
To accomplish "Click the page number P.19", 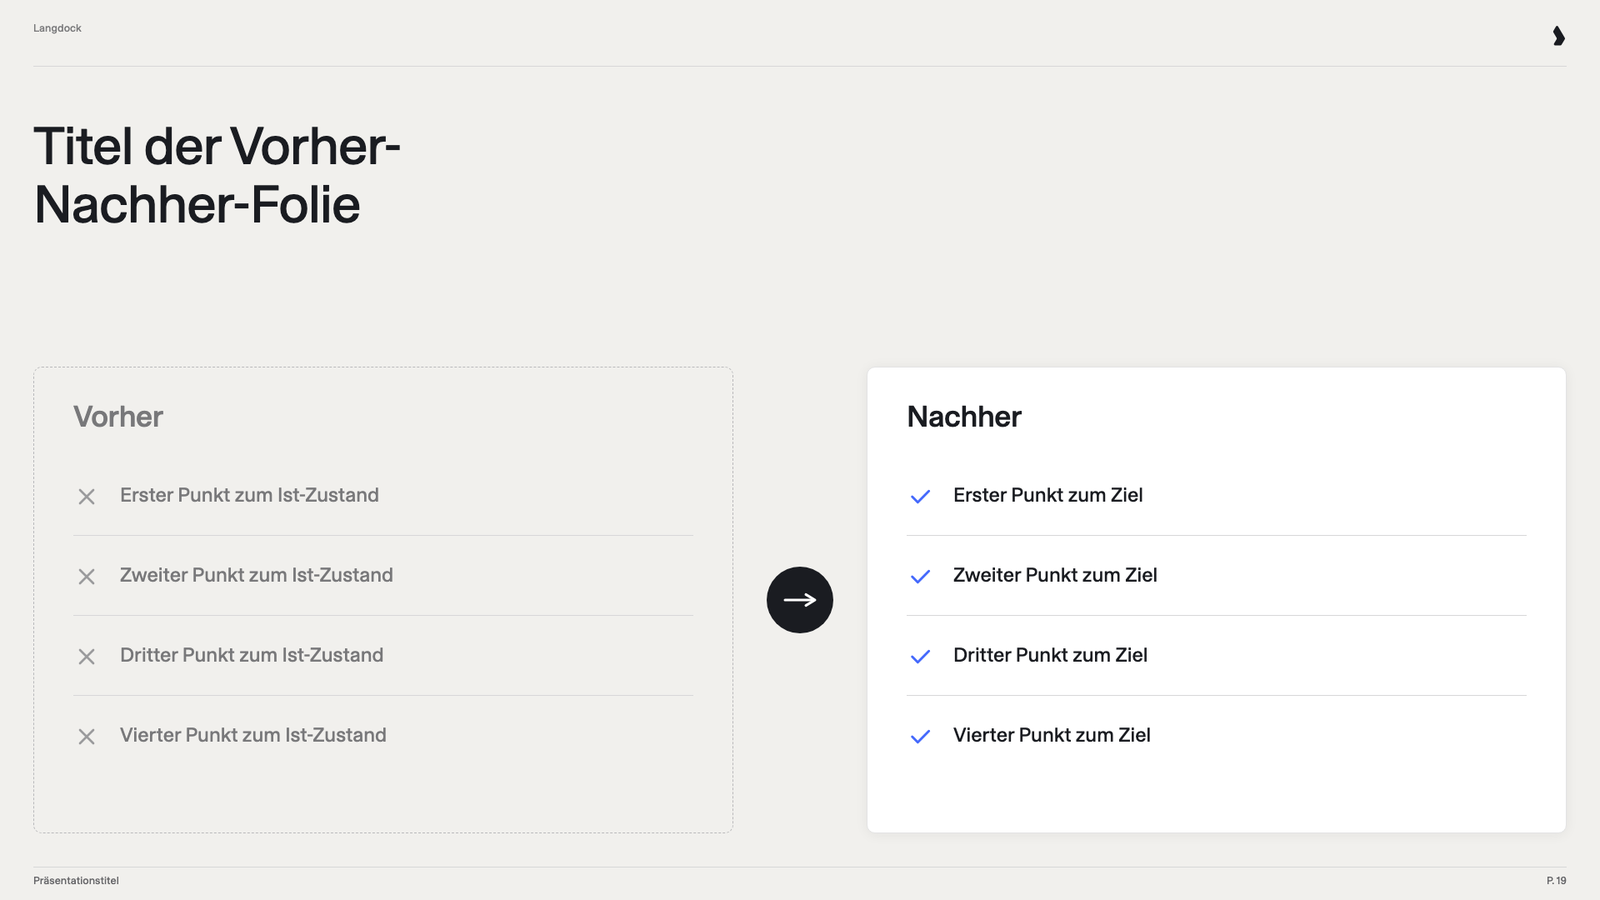I will (1556, 880).
